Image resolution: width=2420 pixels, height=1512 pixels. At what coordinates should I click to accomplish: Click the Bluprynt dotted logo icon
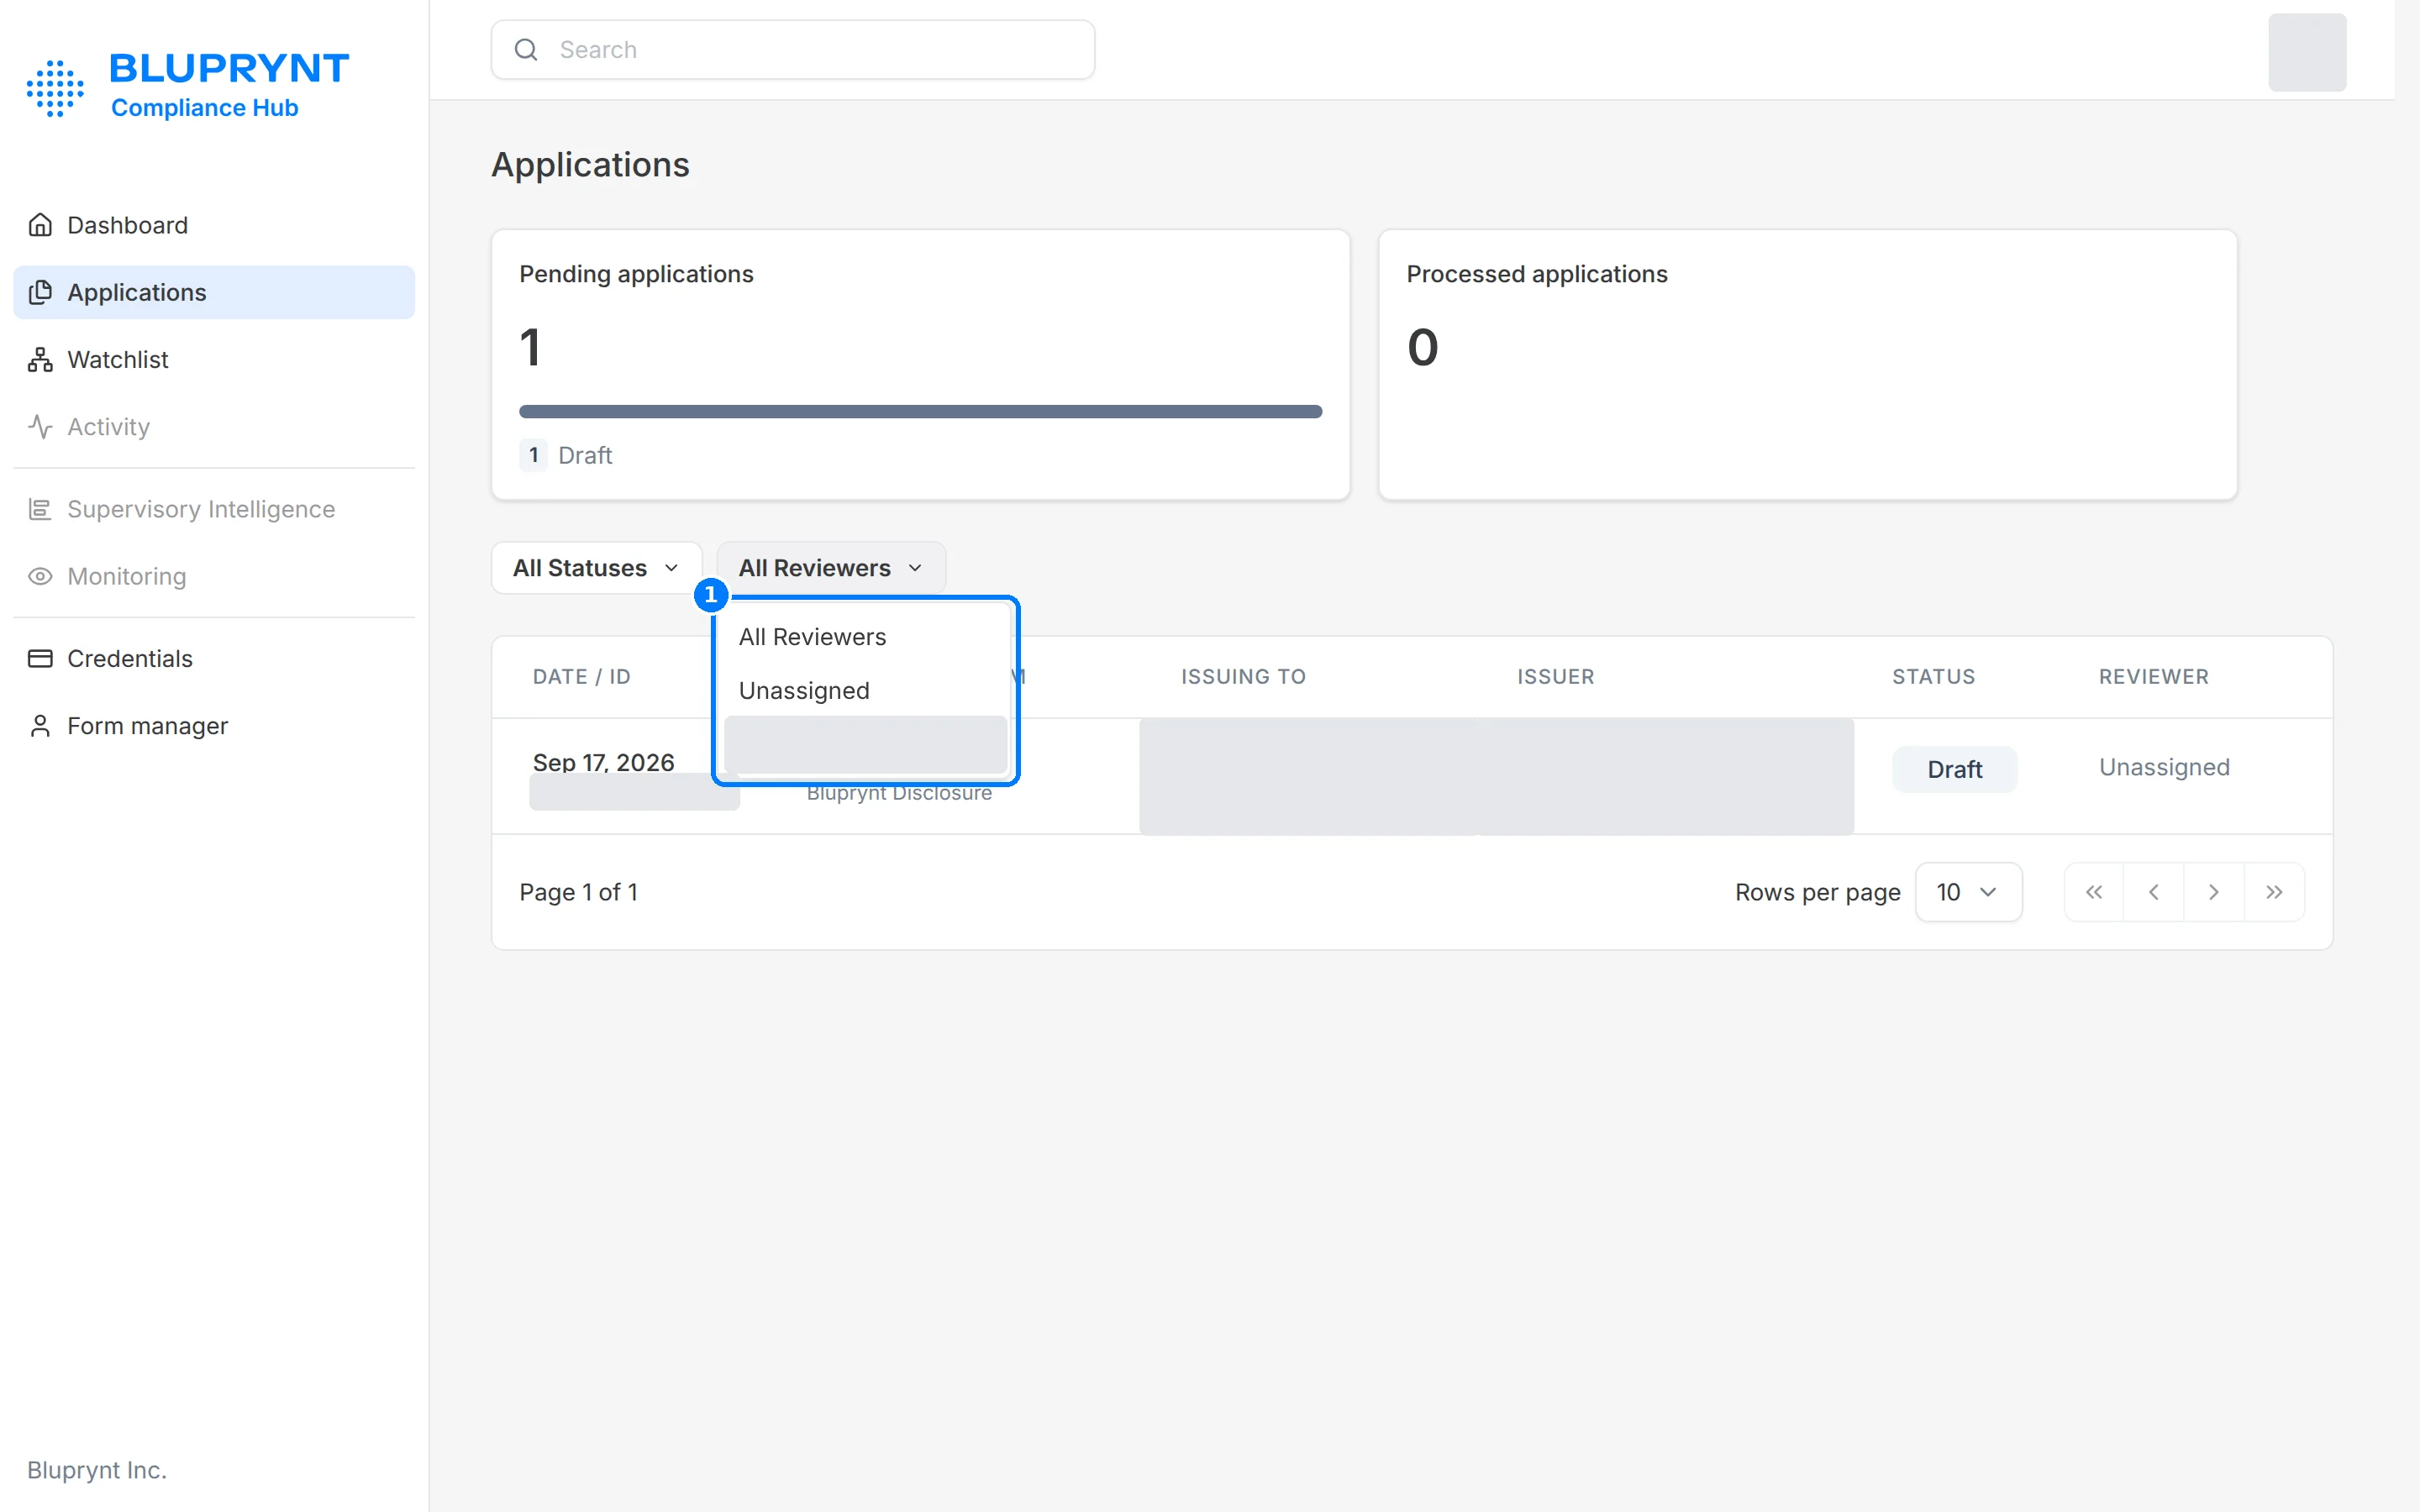pyautogui.click(x=55, y=88)
